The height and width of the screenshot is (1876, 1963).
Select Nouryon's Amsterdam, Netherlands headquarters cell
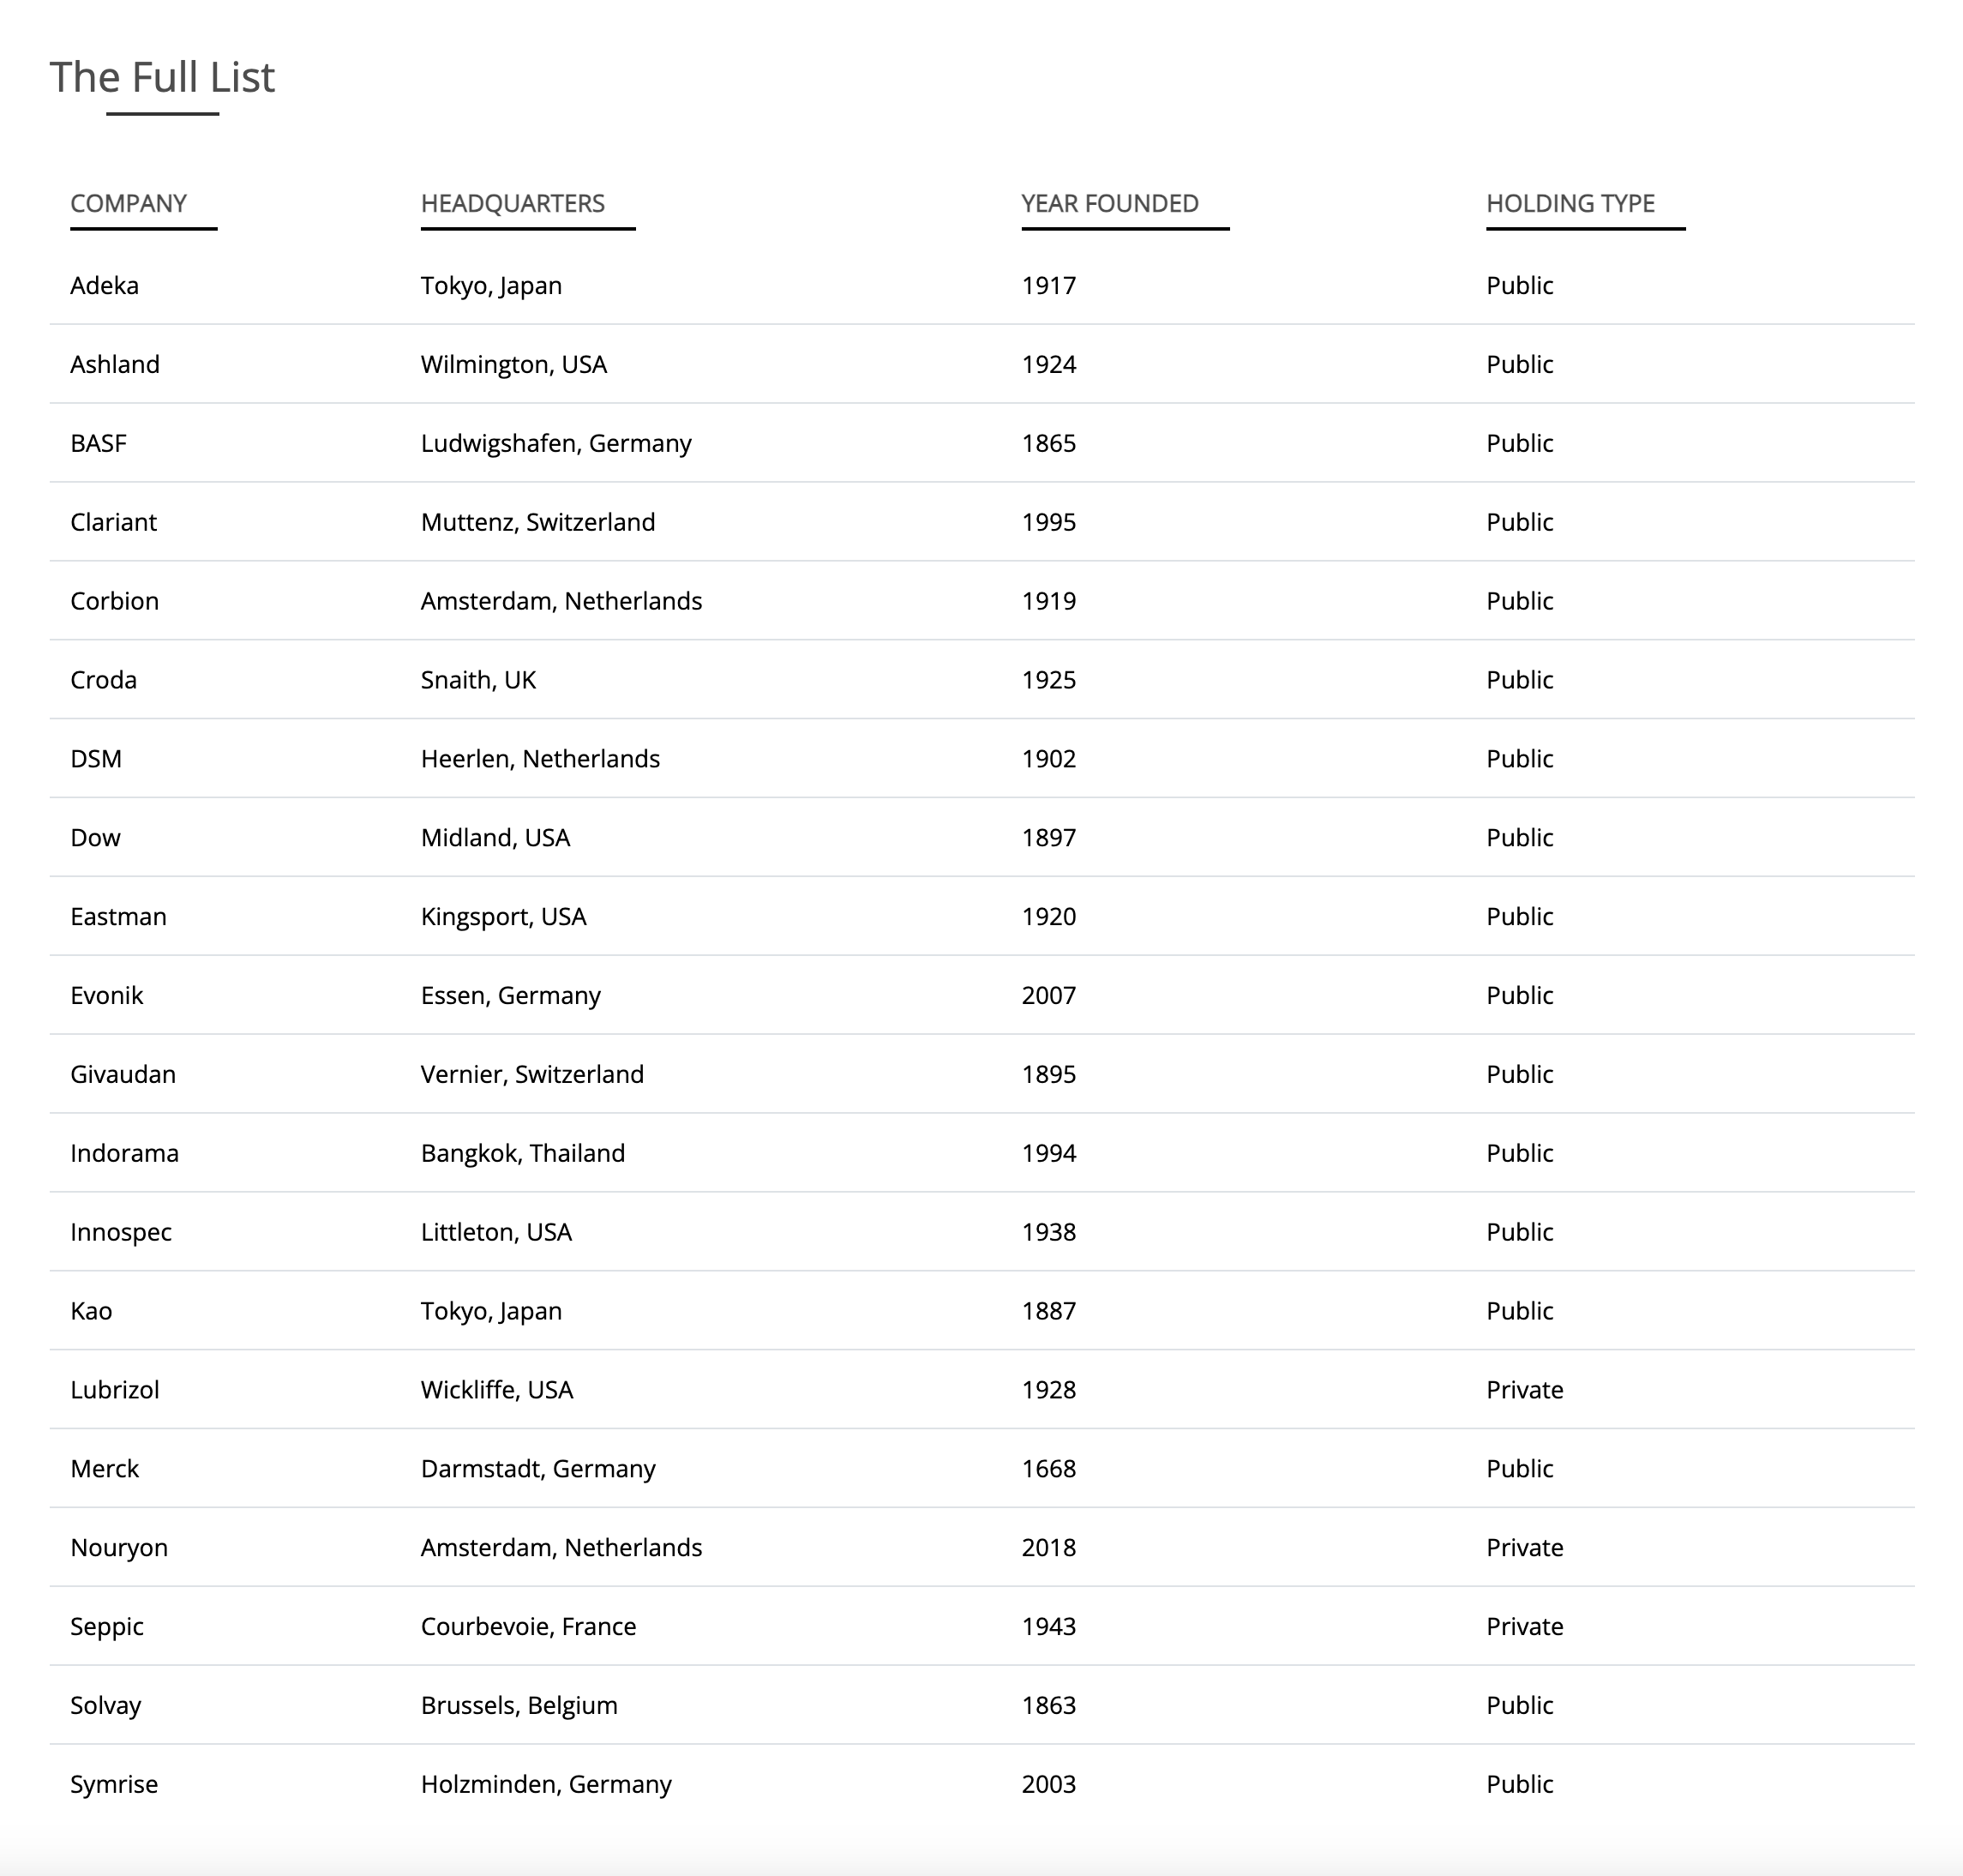pyautogui.click(x=561, y=1548)
